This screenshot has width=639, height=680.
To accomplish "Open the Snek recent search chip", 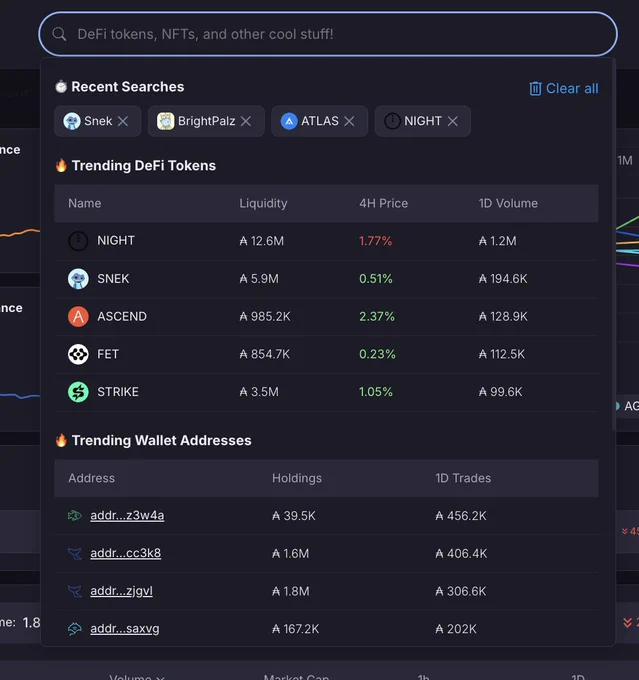I will (x=98, y=121).
